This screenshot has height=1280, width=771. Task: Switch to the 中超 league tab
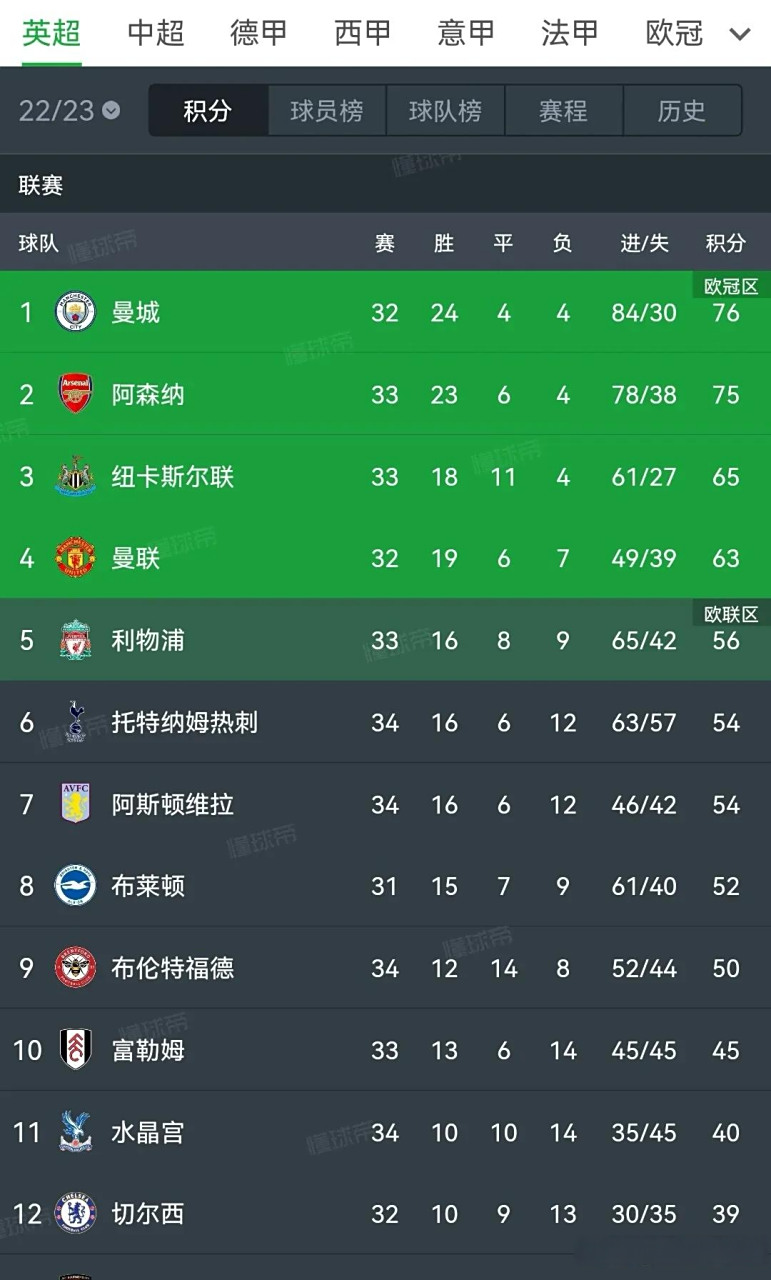click(156, 33)
